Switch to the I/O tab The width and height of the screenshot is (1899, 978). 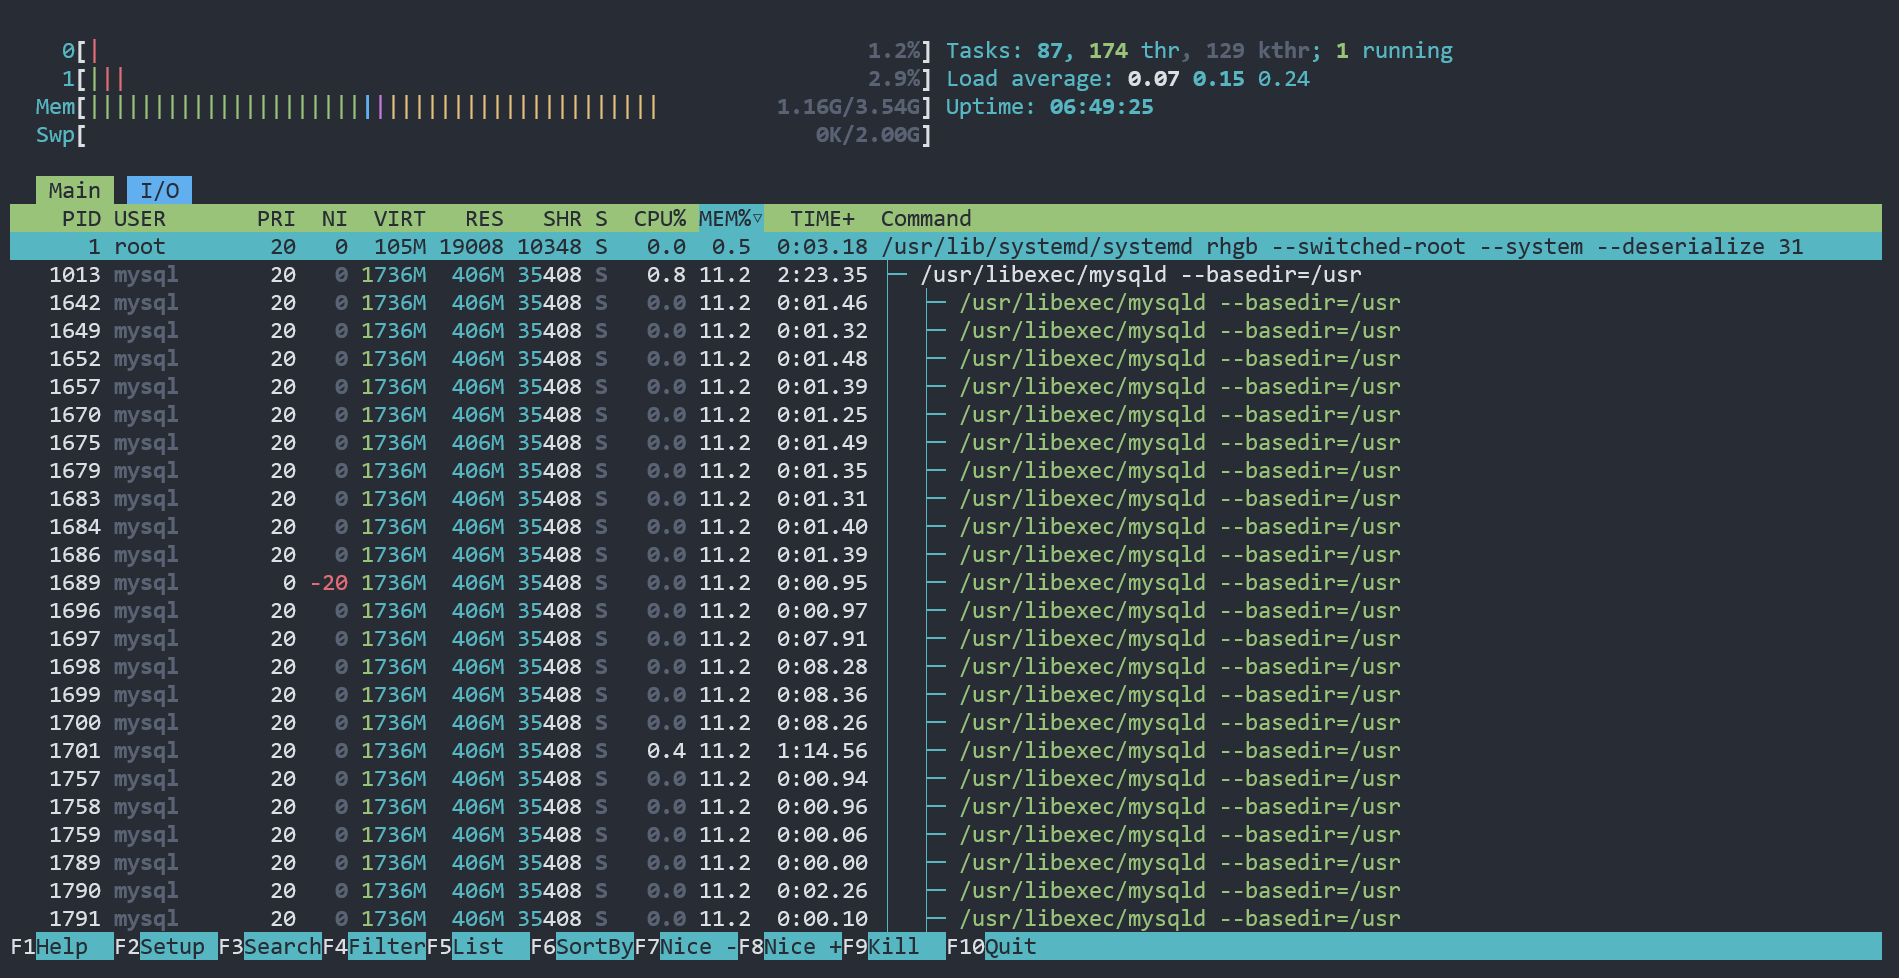pos(159,190)
